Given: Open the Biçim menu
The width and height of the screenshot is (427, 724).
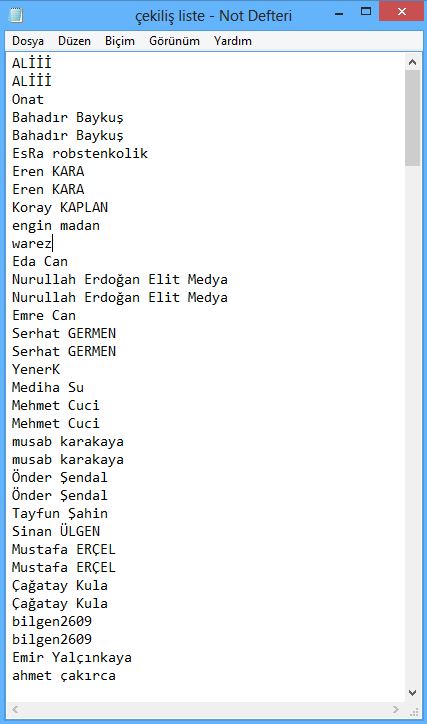Looking at the screenshot, I should click(x=120, y=41).
